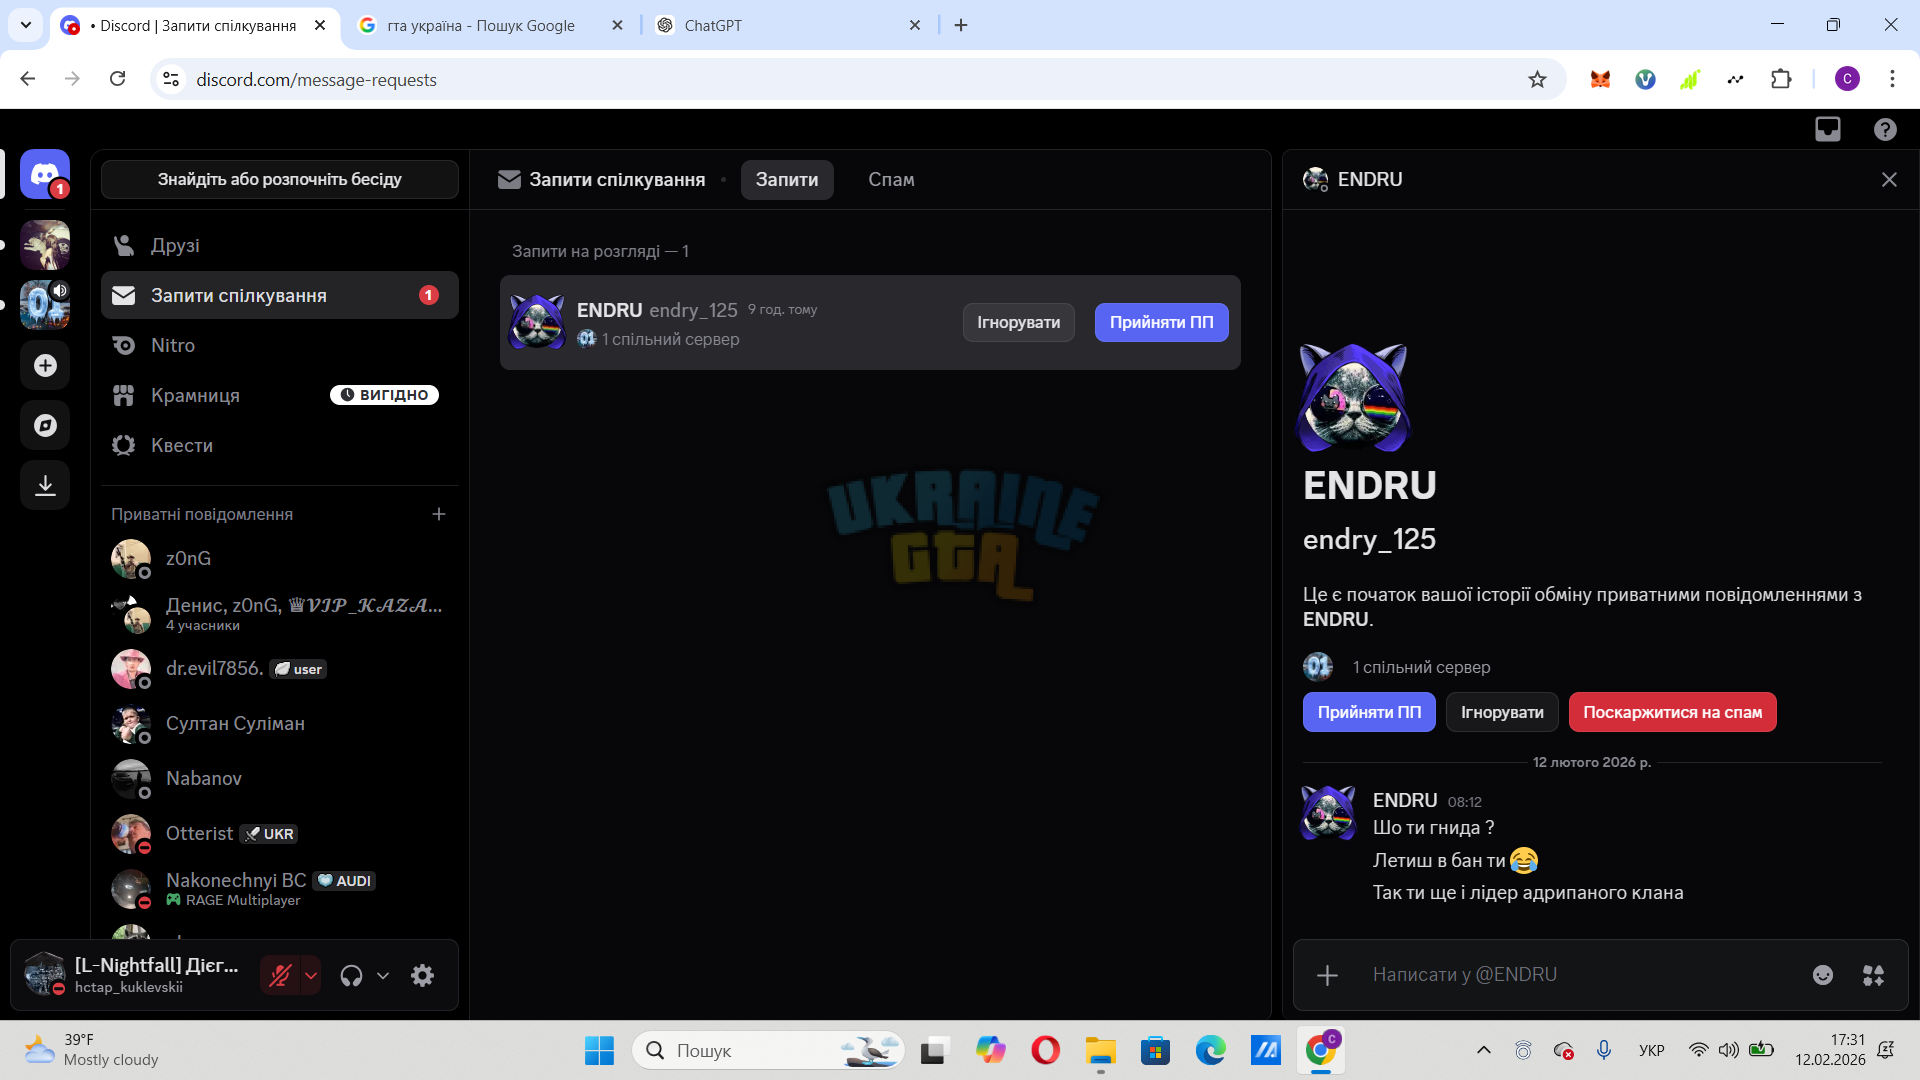Open Discord home direct messages icon
The image size is (1920, 1080).
[x=45, y=175]
